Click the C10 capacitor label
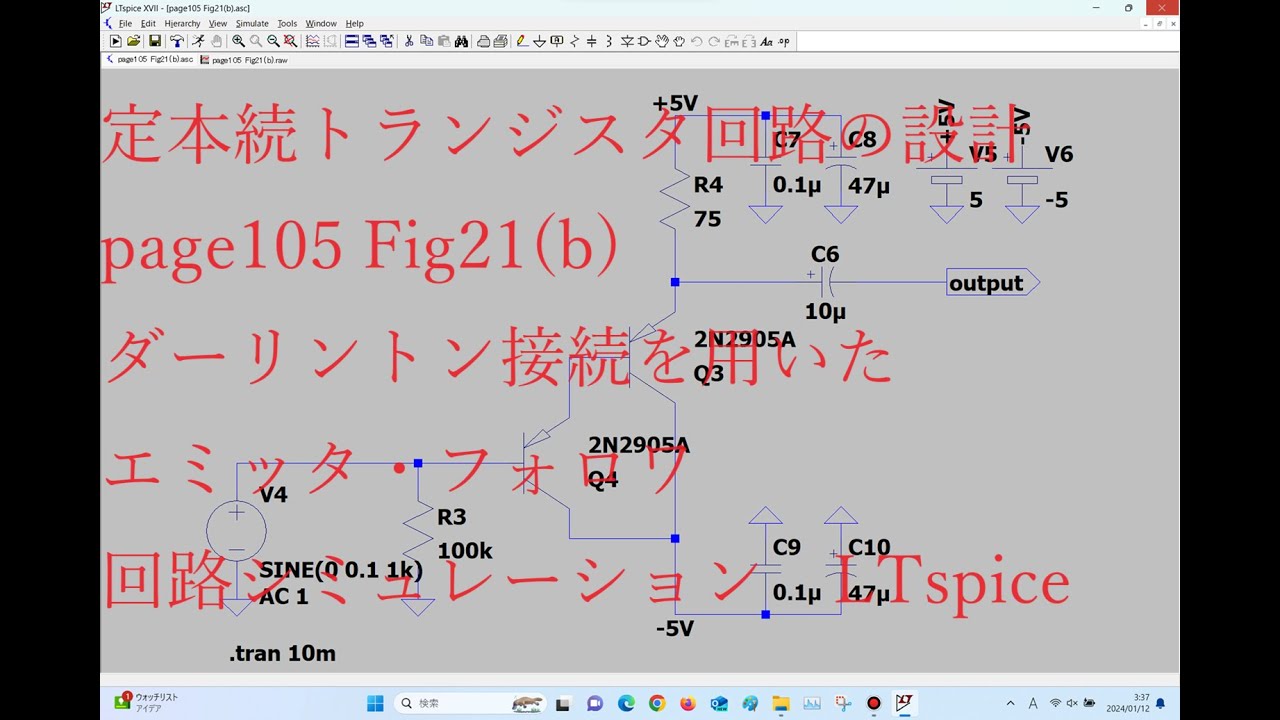Image resolution: width=1280 pixels, height=720 pixels. click(x=869, y=547)
